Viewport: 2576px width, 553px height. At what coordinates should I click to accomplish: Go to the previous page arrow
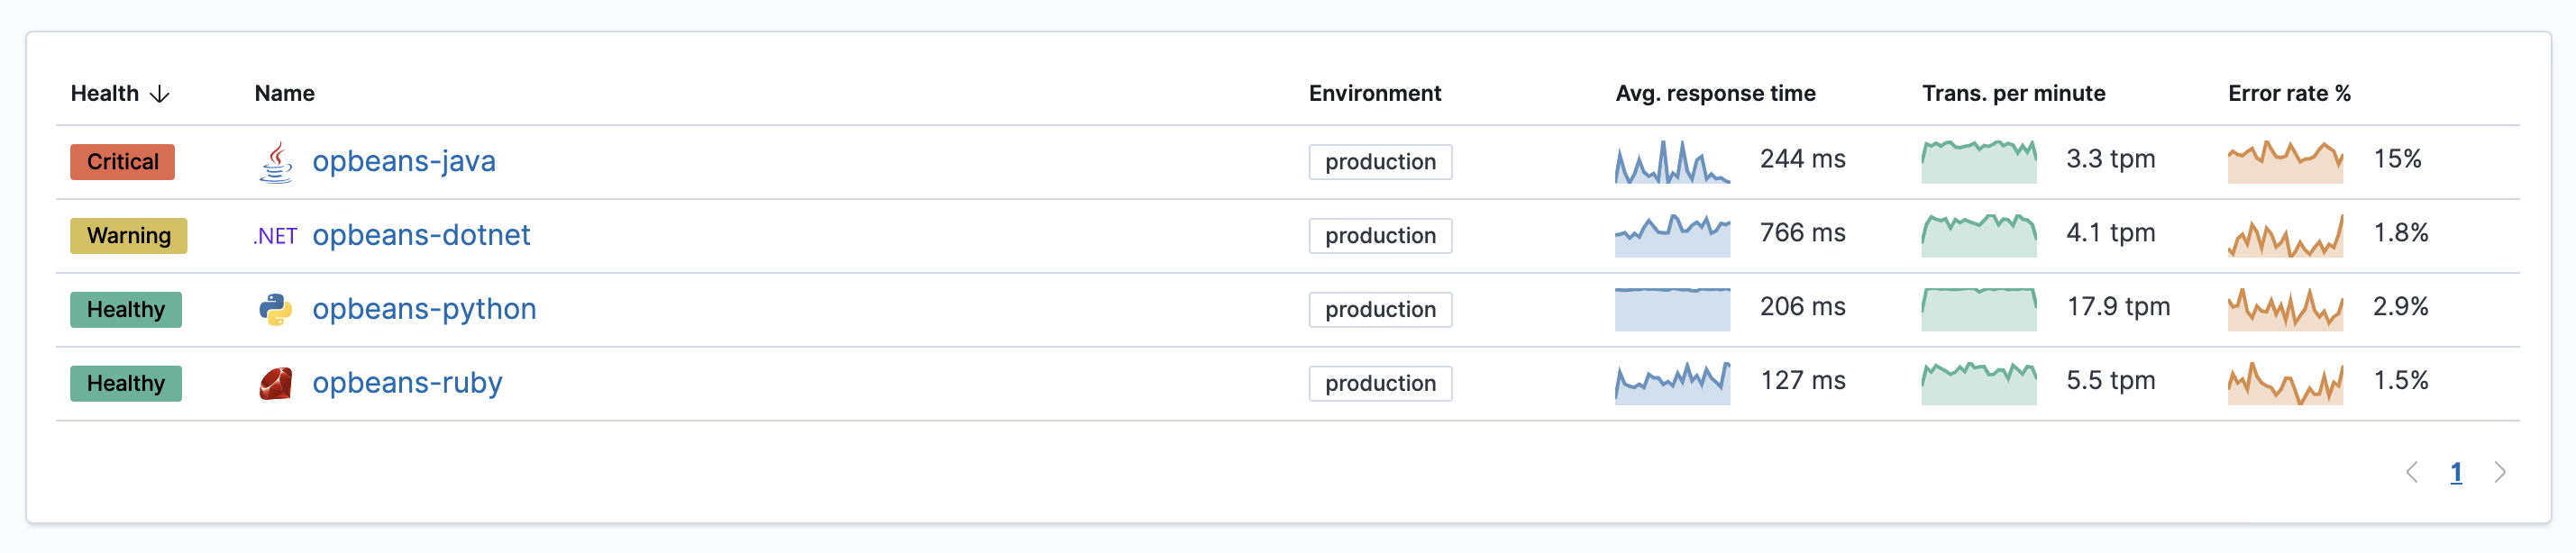pyautogui.click(x=2412, y=472)
